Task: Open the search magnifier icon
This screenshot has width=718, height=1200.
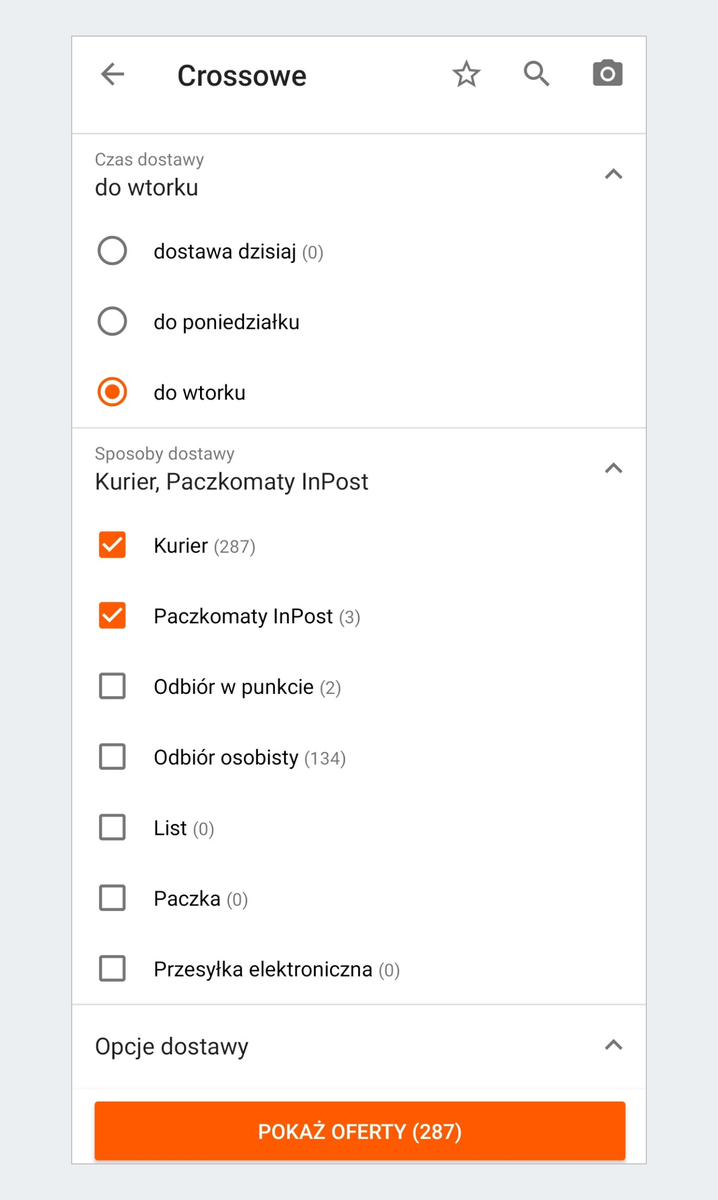Action: 536,73
